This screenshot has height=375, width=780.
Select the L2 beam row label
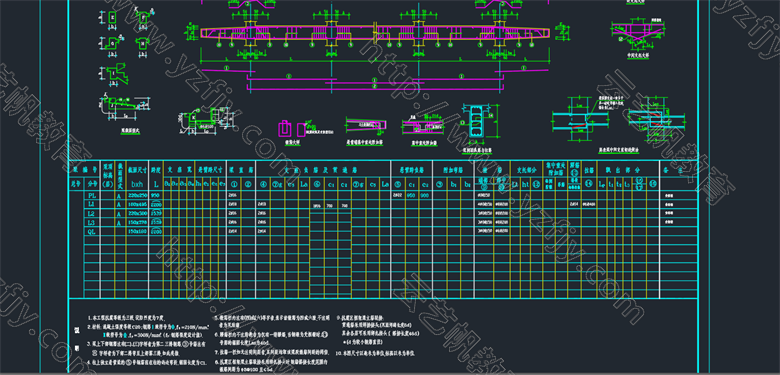coord(93,213)
